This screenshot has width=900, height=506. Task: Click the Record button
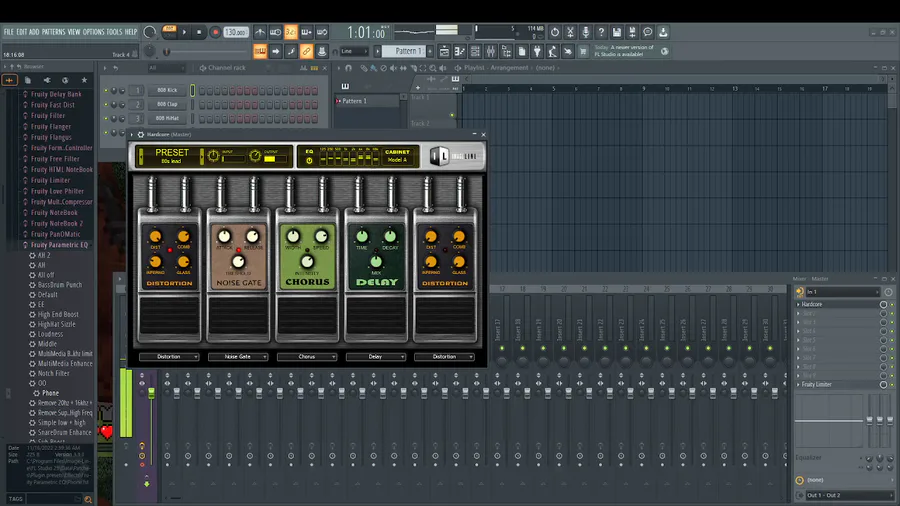(215, 32)
